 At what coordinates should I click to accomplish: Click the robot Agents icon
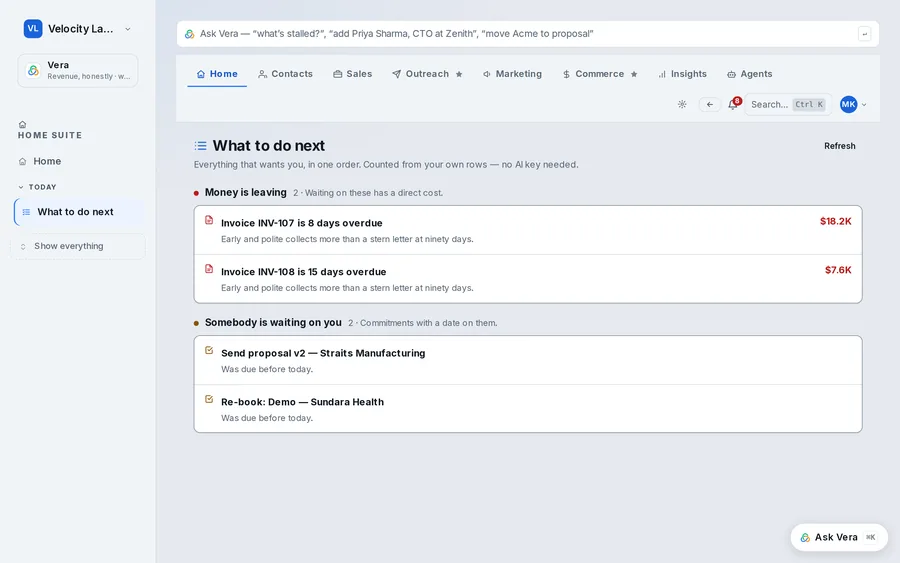point(731,74)
